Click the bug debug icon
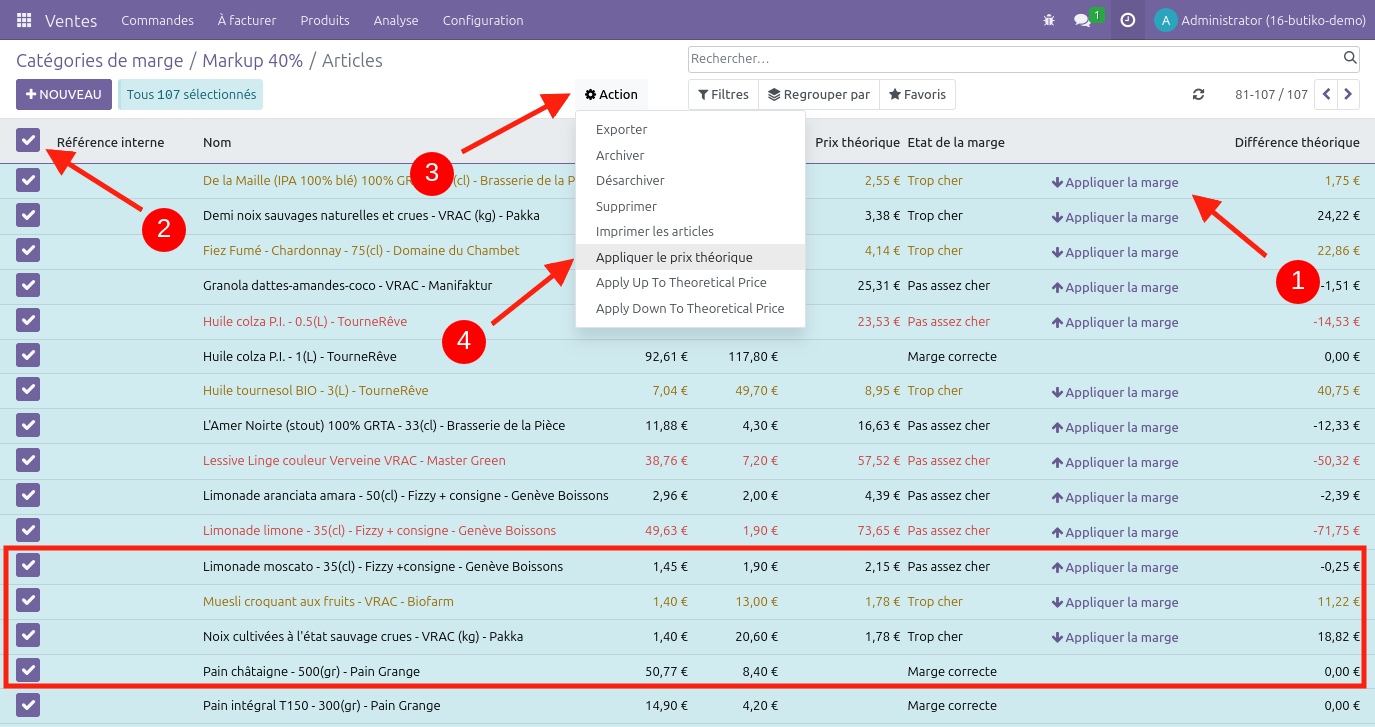Screen dimensions: 1375x727 (1048, 20)
